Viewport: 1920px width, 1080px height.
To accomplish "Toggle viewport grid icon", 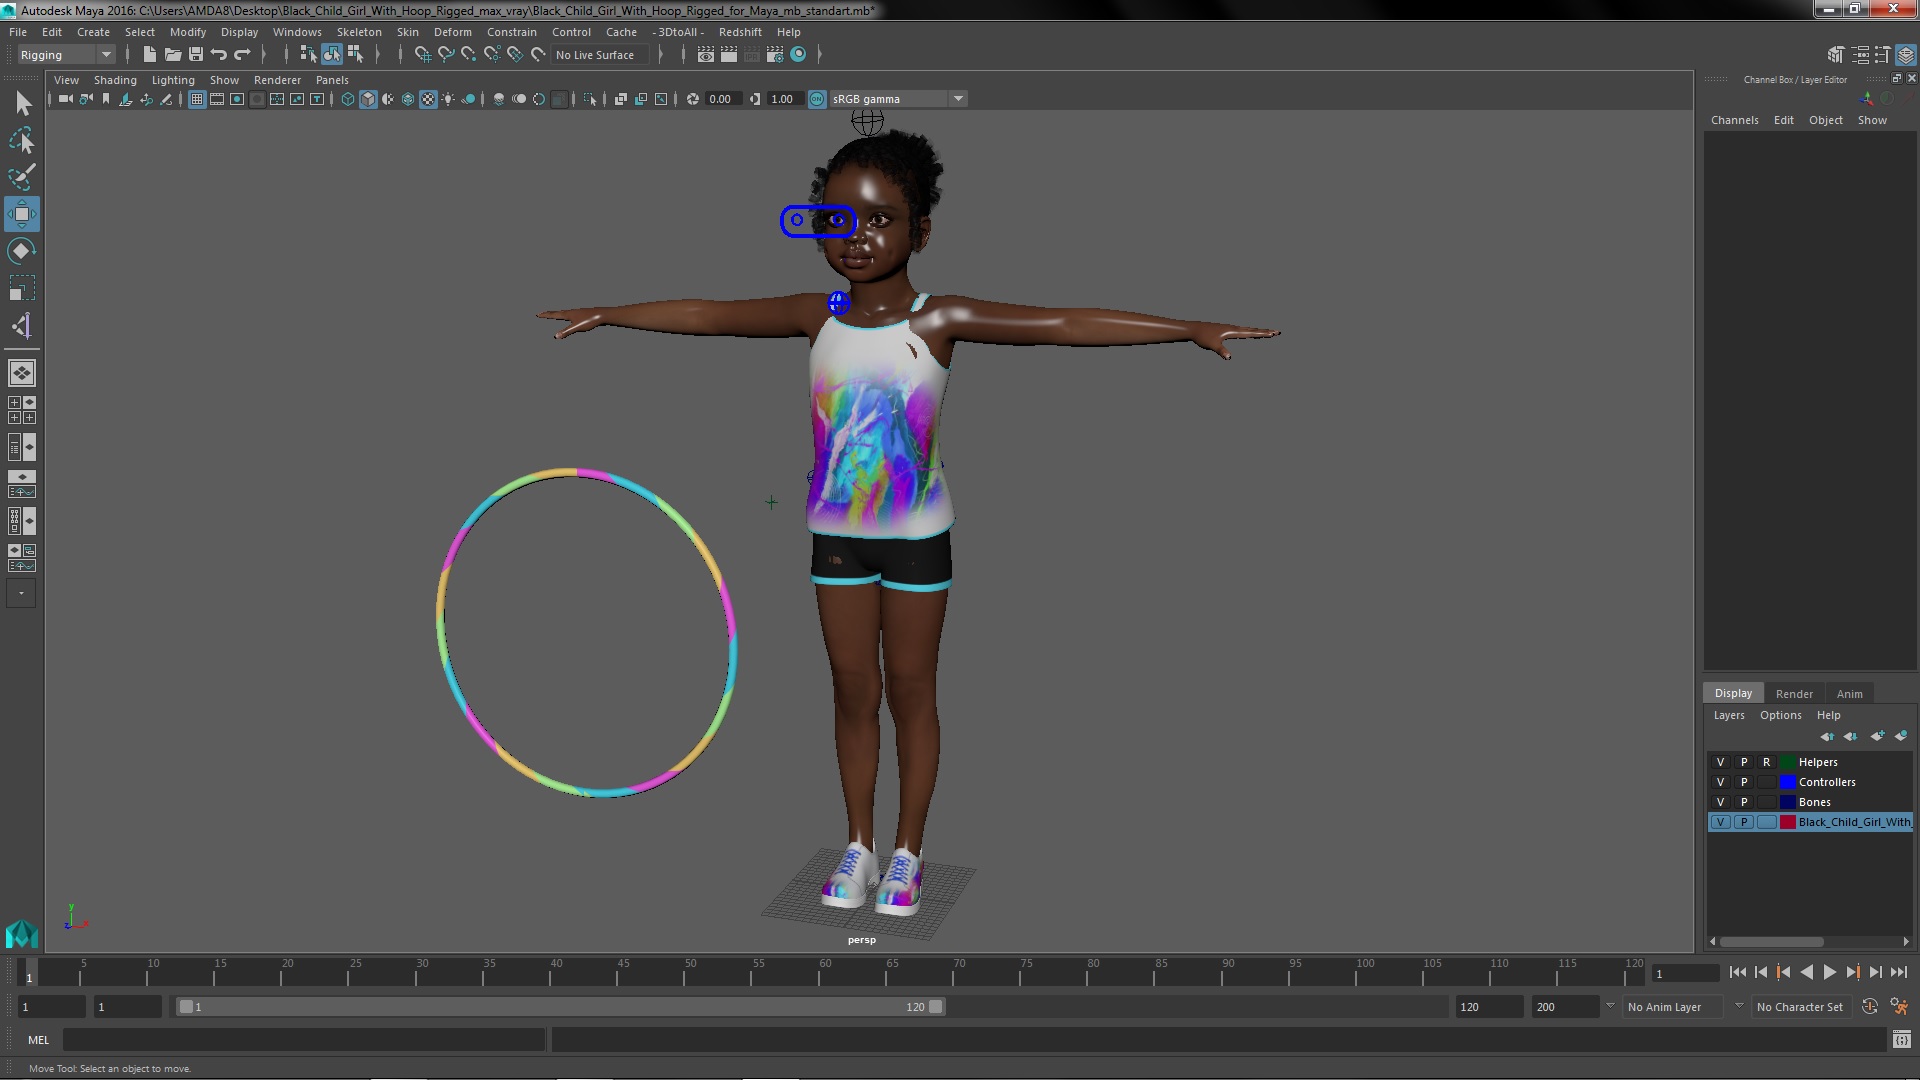I will click(x=197, y=99).
